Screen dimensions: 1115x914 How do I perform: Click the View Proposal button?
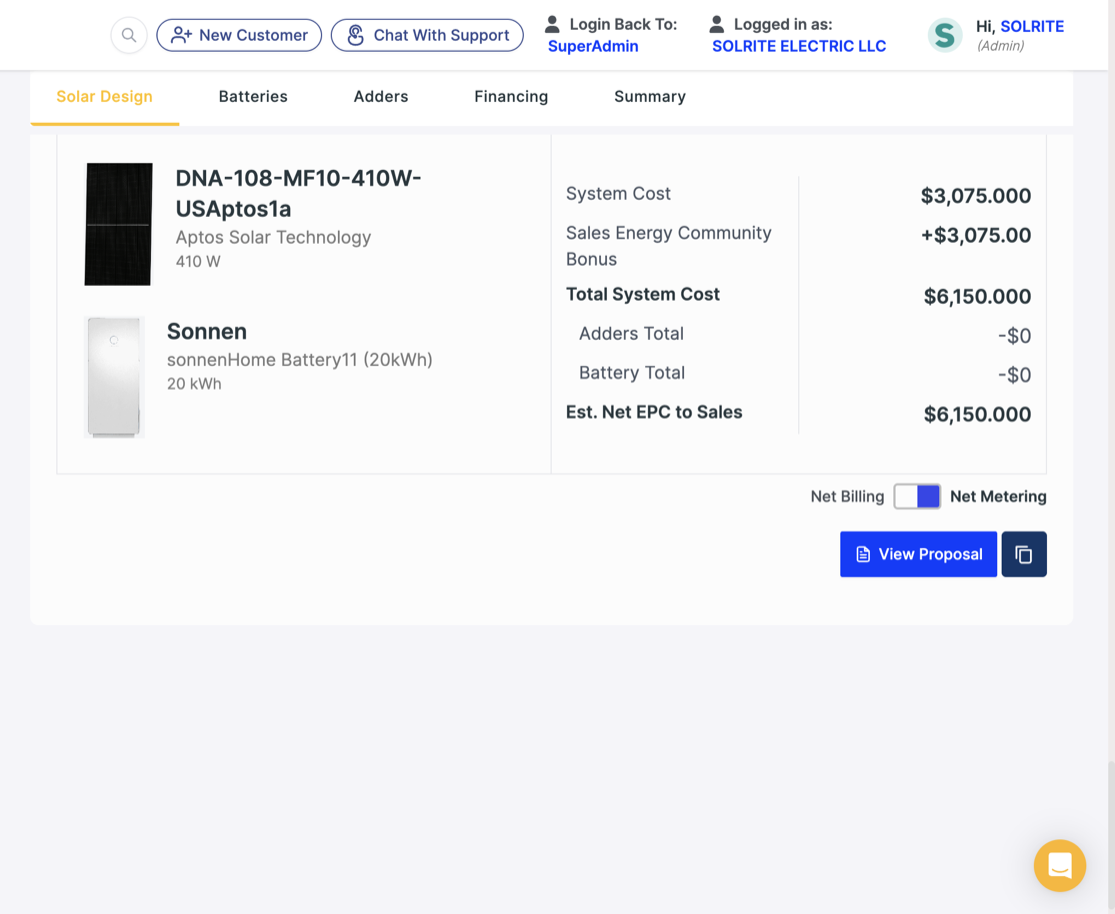[x=918, y=554]
